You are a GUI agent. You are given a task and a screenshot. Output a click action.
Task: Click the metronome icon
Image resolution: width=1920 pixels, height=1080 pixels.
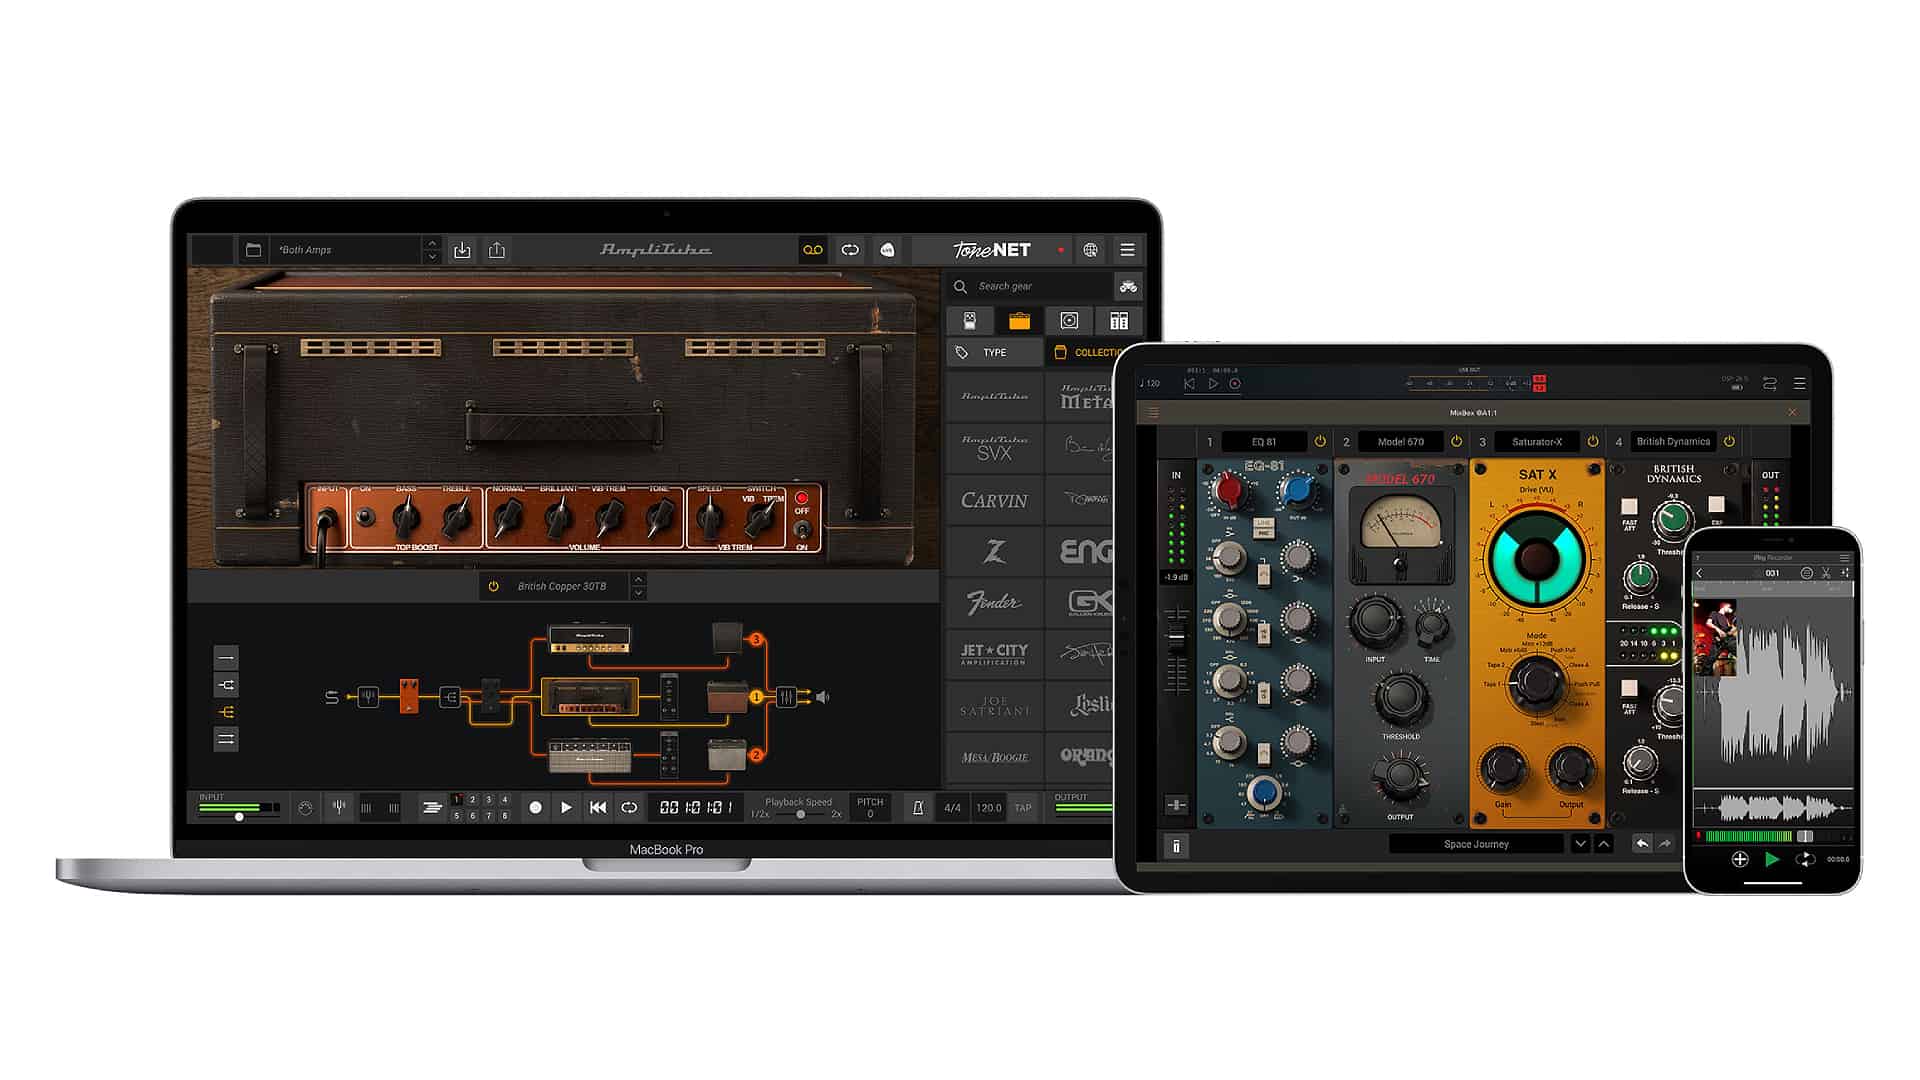click(917, 808)
